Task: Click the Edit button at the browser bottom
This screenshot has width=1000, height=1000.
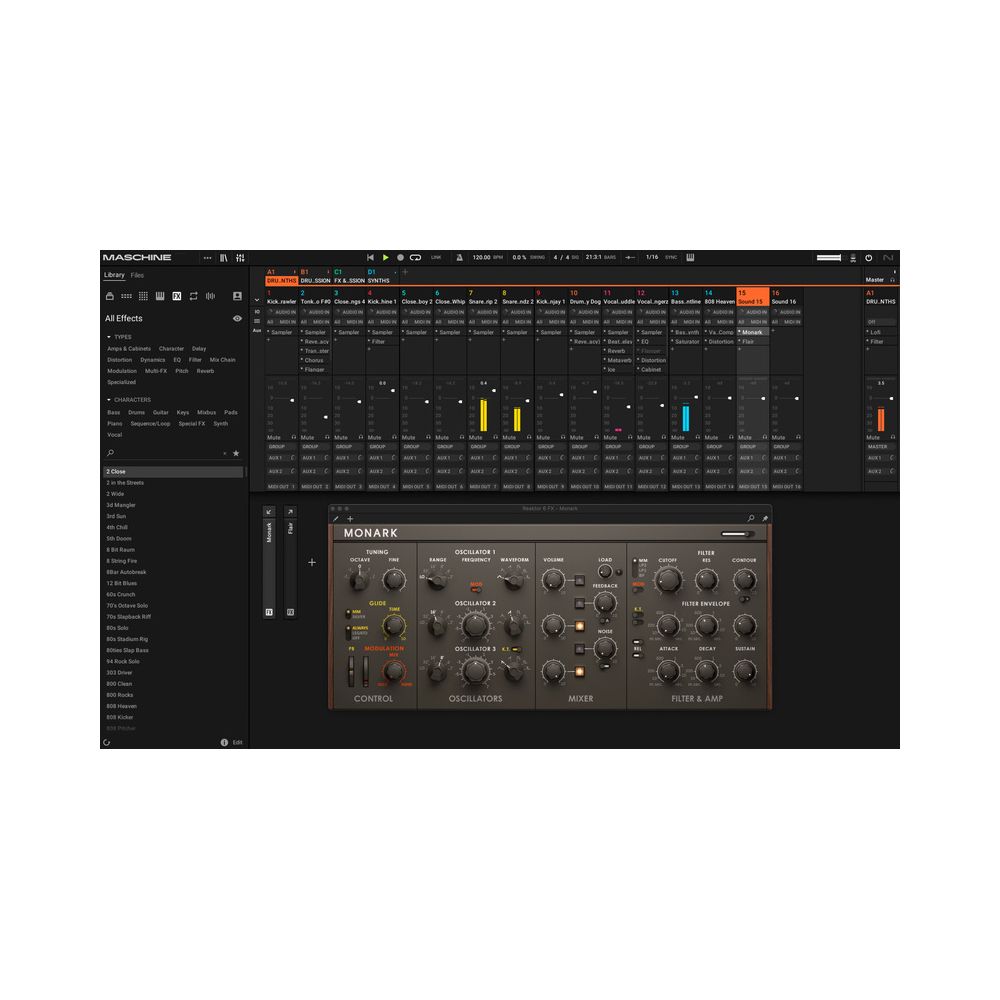Action: coord(236,743)
